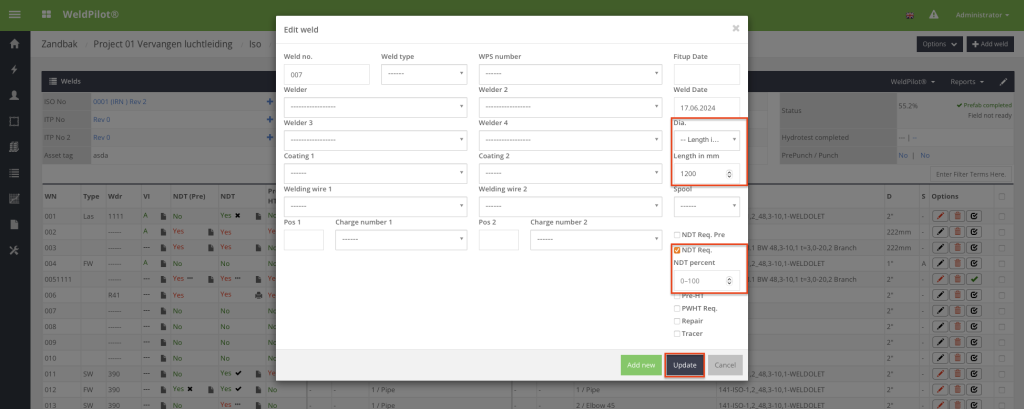Click the hamburger menu icon at top left

coord(16,15)
